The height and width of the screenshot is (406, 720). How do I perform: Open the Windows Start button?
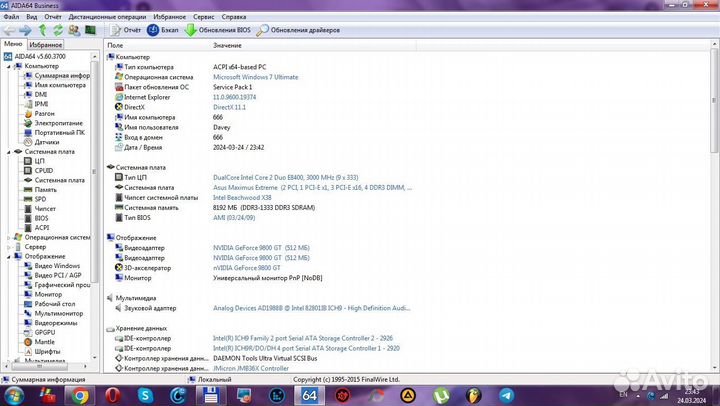13,395
